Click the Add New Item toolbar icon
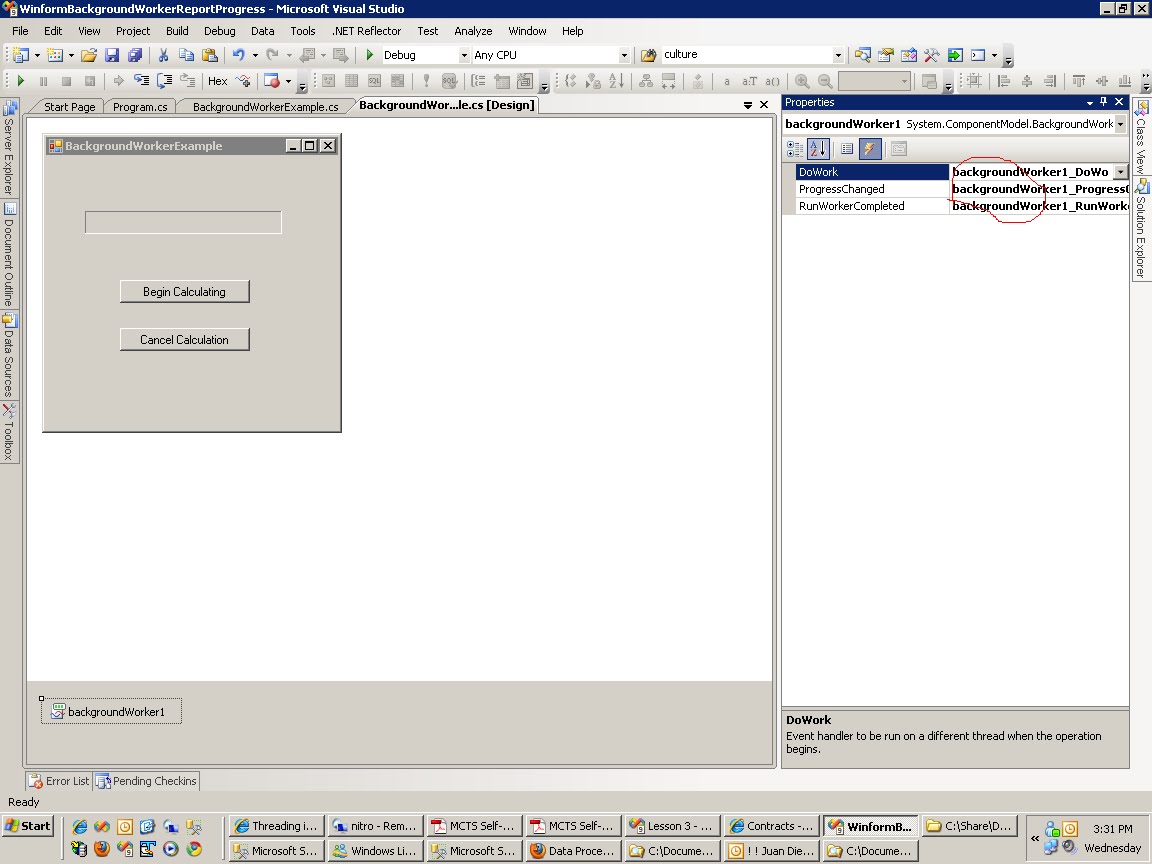1152x864 pixels. pyautogui.click(x=55, y=55)
